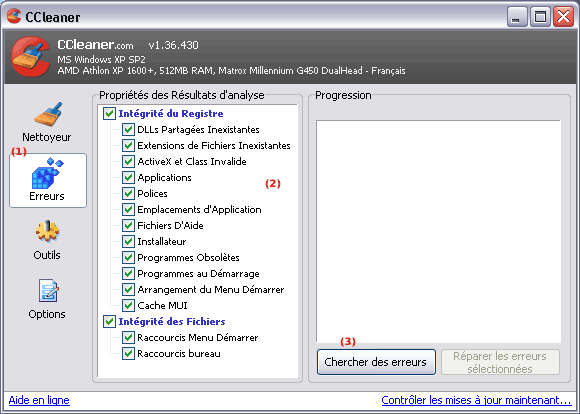
Task: Close the CCleaner window
Action: coord(563,16)
